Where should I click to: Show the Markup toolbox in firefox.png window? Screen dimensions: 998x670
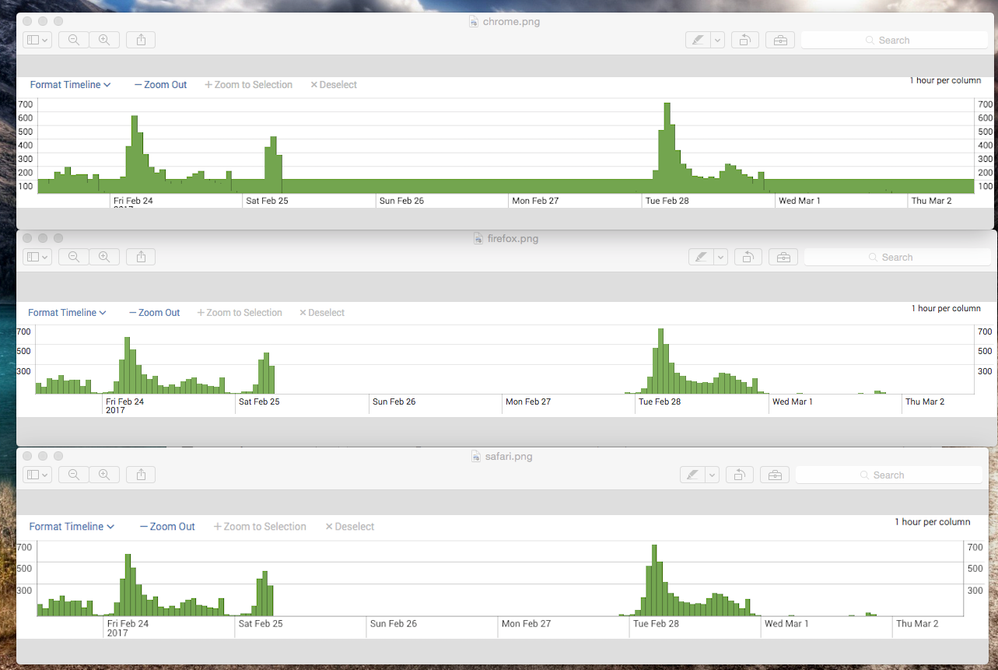click(x=783, y=257)
